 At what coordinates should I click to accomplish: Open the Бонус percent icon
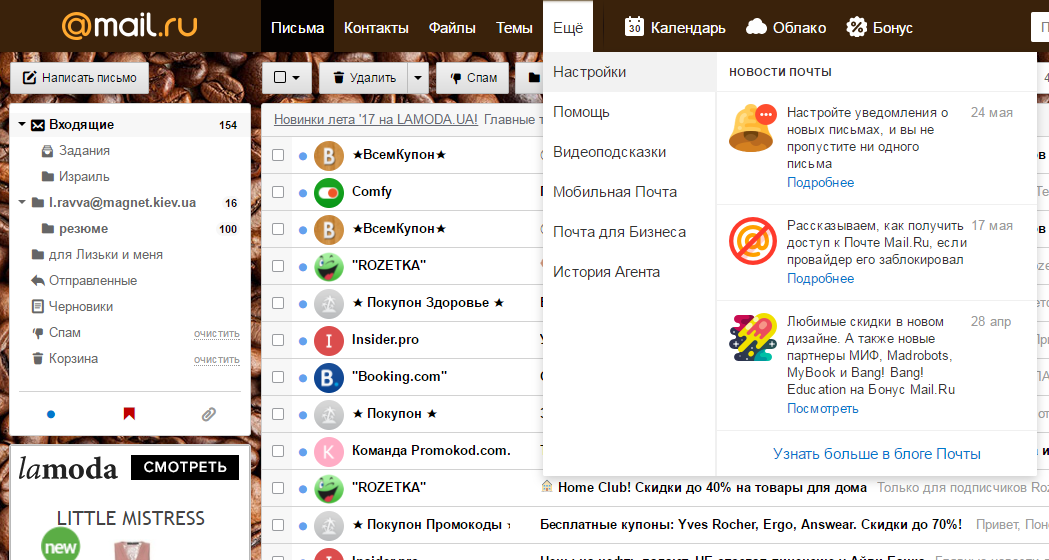point(856,27)
